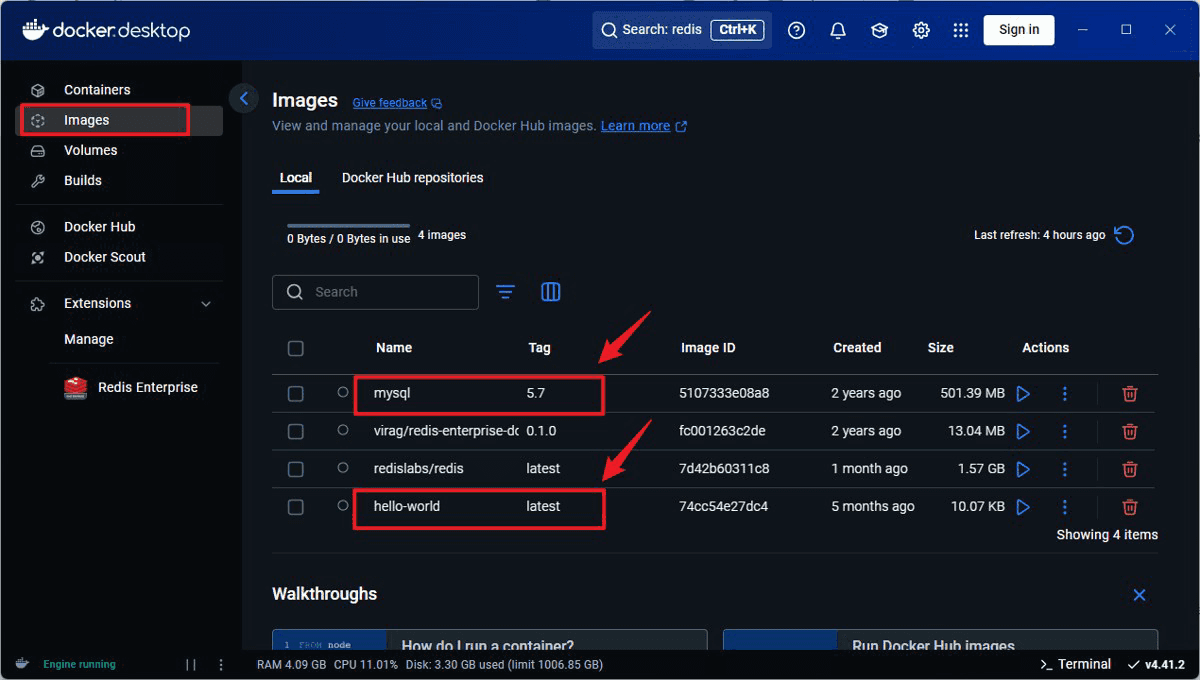Click the Sign in button
Viewport: 1200px width, 680px height.
pos(1018,29)
